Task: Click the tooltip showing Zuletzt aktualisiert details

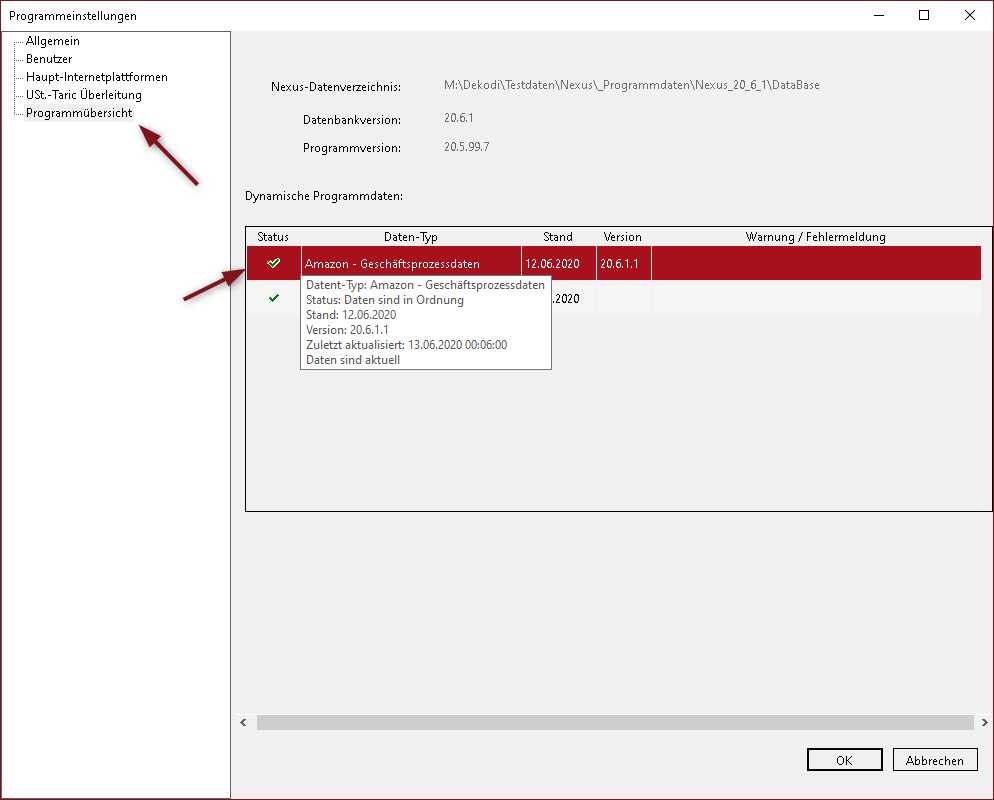Action: point(425,344)
